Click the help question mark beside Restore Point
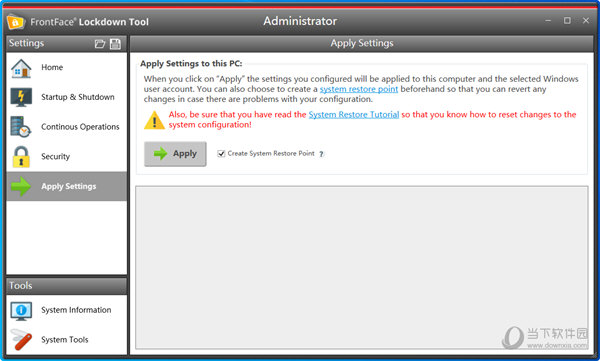Screen dimensions: 600x361 click(321, 154)
